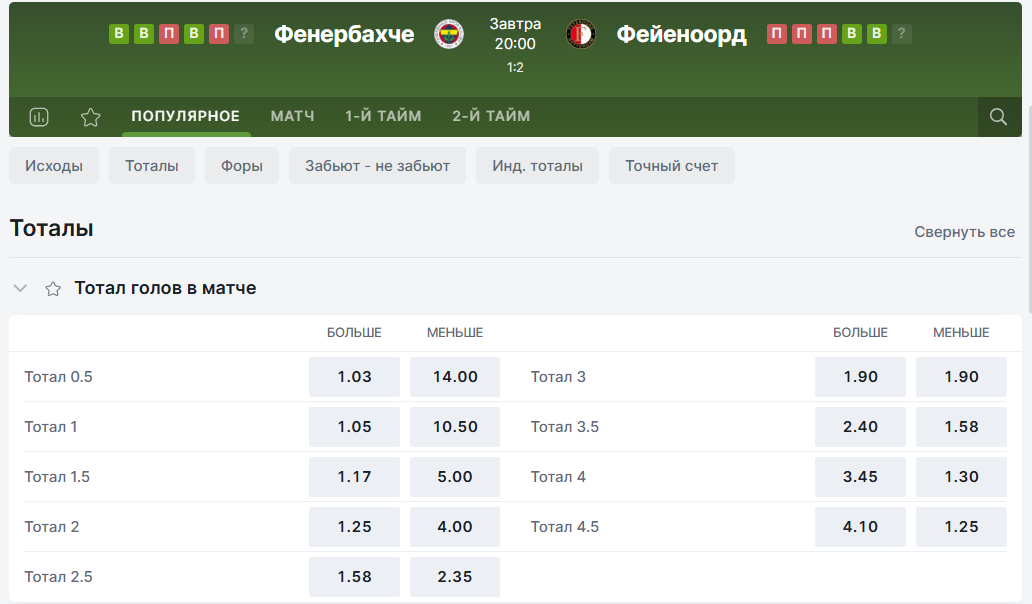Image resolution: width=1032 pixels, height=604 pixels.
Task: Bet Тотал 3 меньше at 1.90
Action: click(961, 377)
